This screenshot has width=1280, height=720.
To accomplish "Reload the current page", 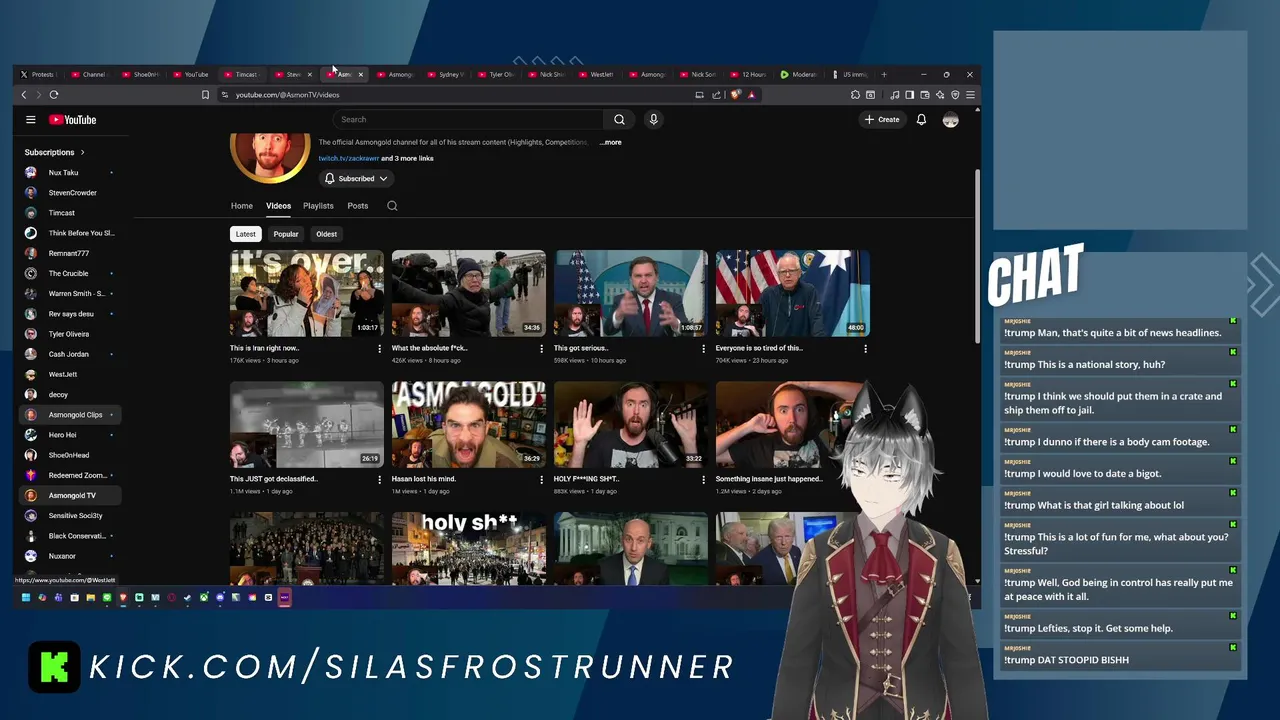I will tap(54, 95).
